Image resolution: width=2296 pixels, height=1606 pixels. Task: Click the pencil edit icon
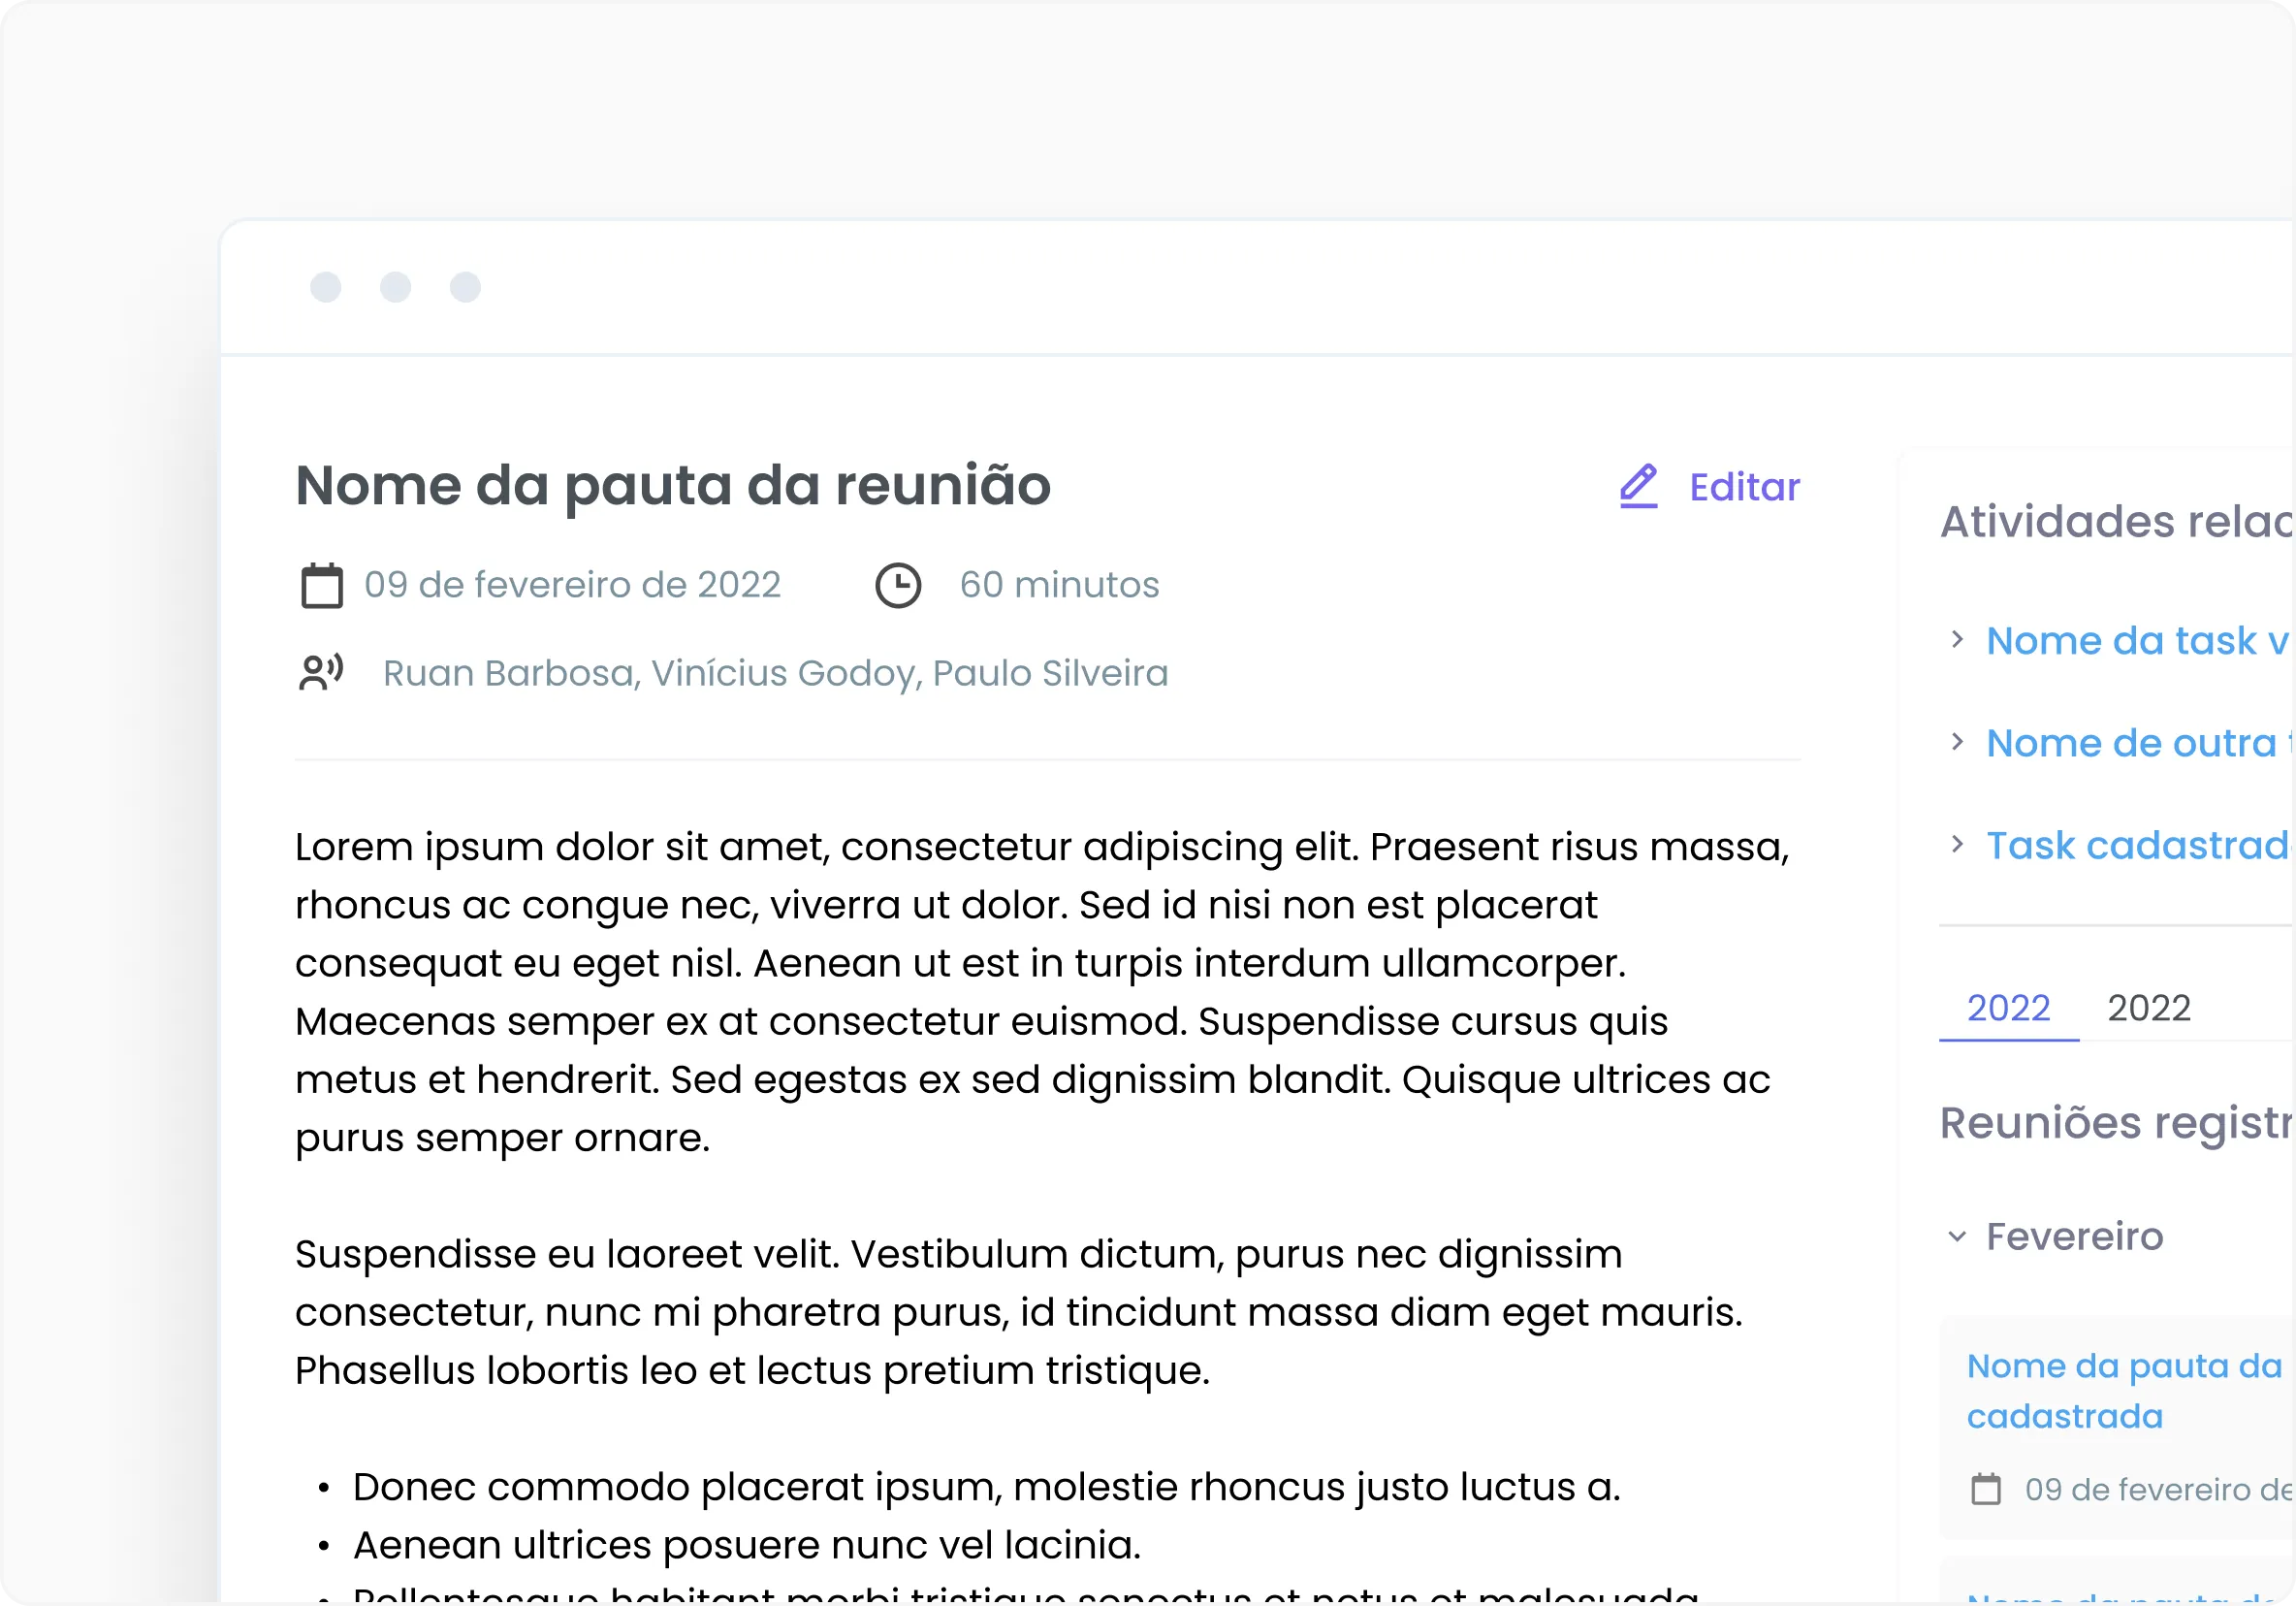[x=1638, y=486]
